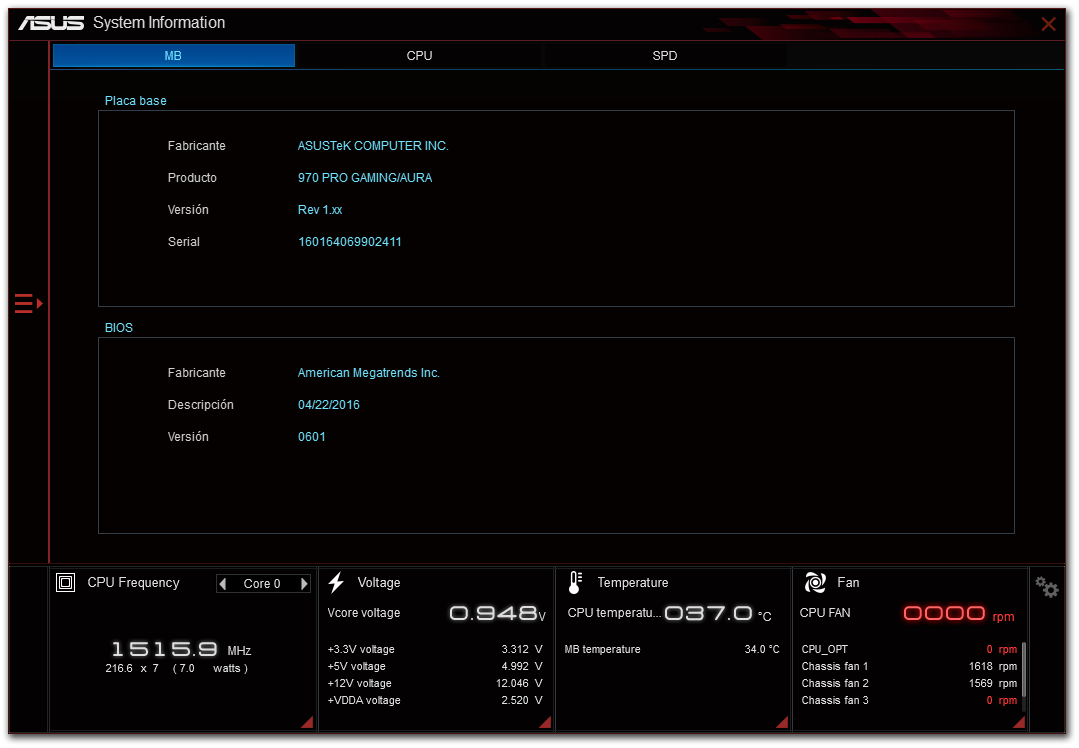This screenshot has height=748, width=1079.
Task: Switch to the MB tab
Action: 173,56
